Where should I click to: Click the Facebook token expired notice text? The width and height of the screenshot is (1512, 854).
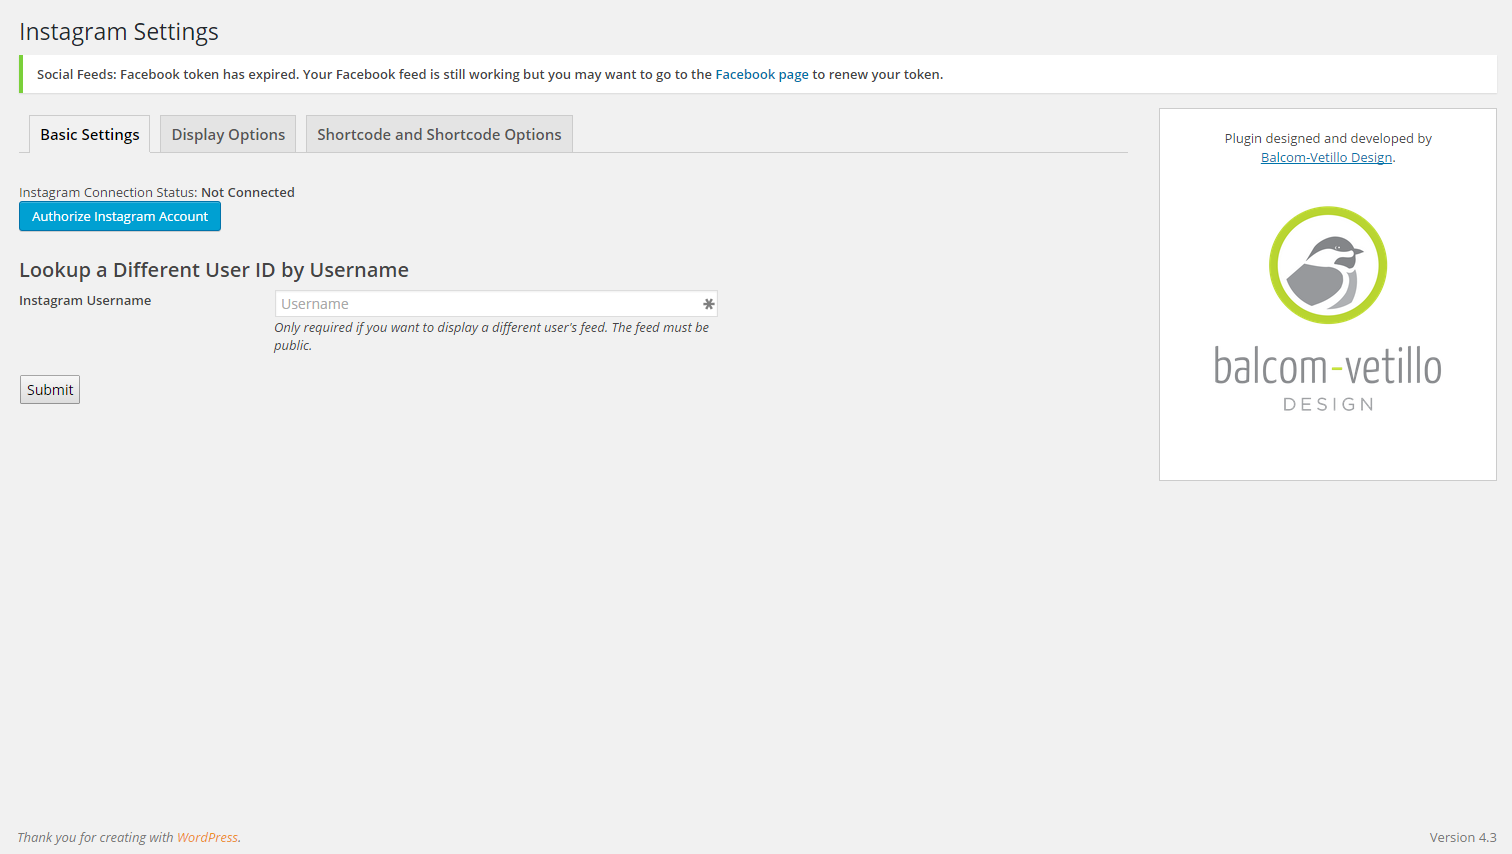click(x=375, y=75)
